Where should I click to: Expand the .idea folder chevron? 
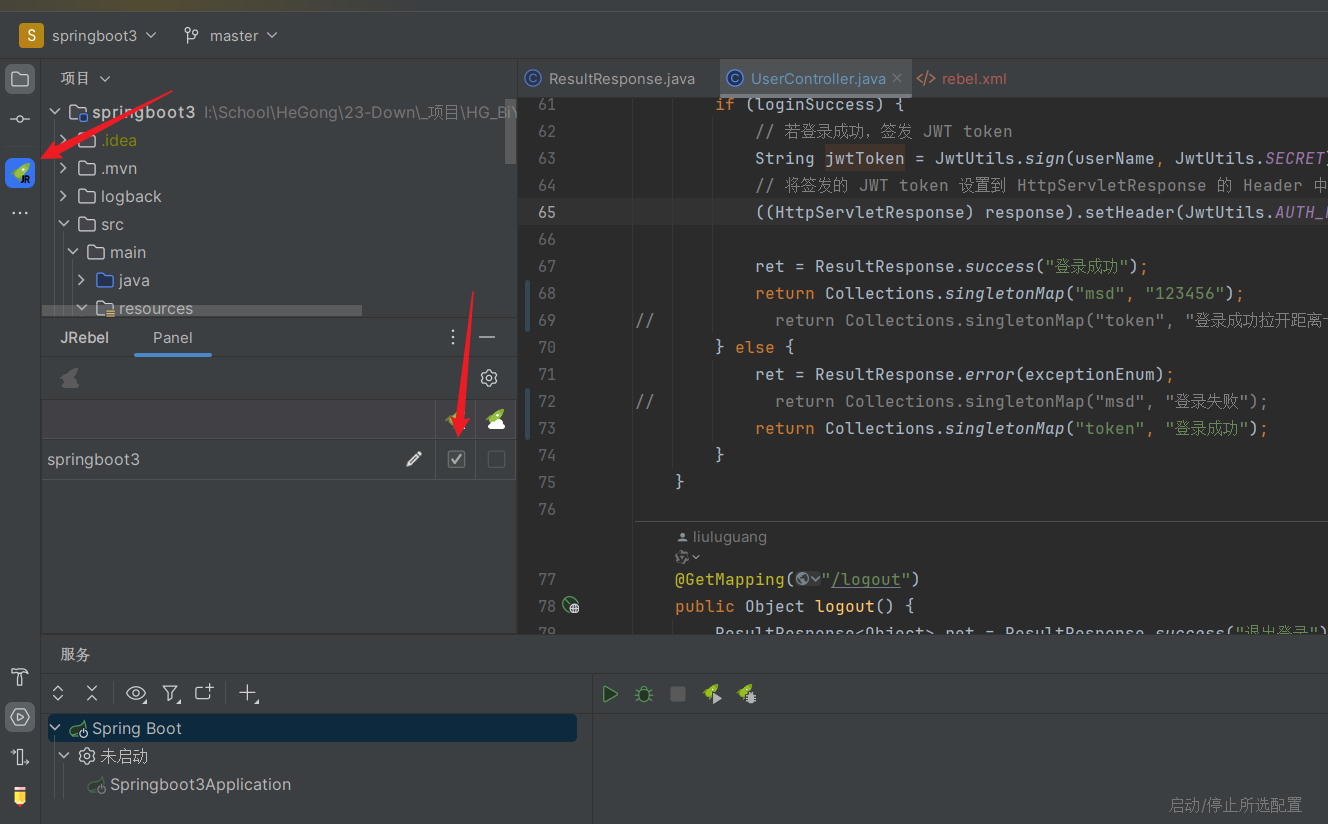(x=64, y=140)
